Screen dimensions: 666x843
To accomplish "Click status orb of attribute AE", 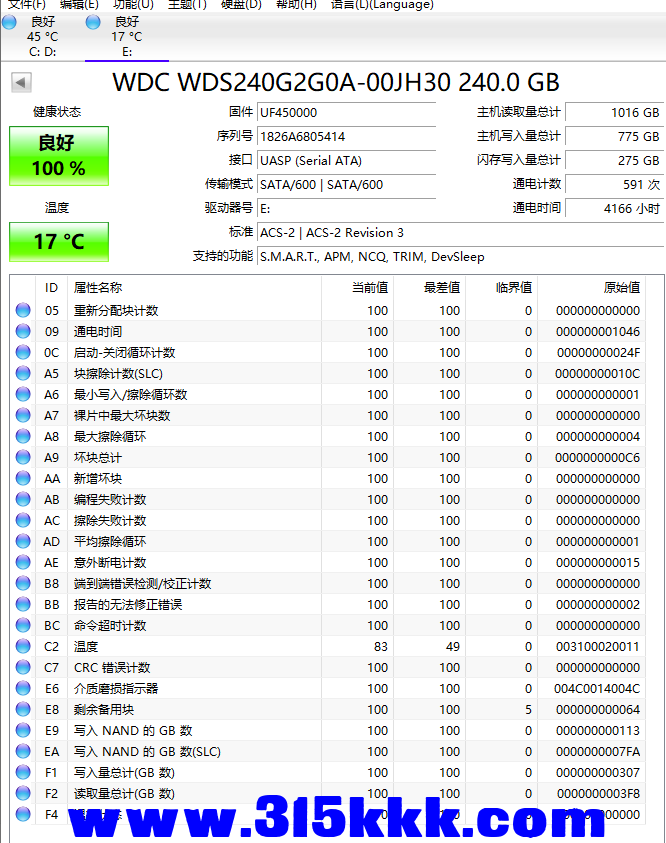I will pos(23,562).
